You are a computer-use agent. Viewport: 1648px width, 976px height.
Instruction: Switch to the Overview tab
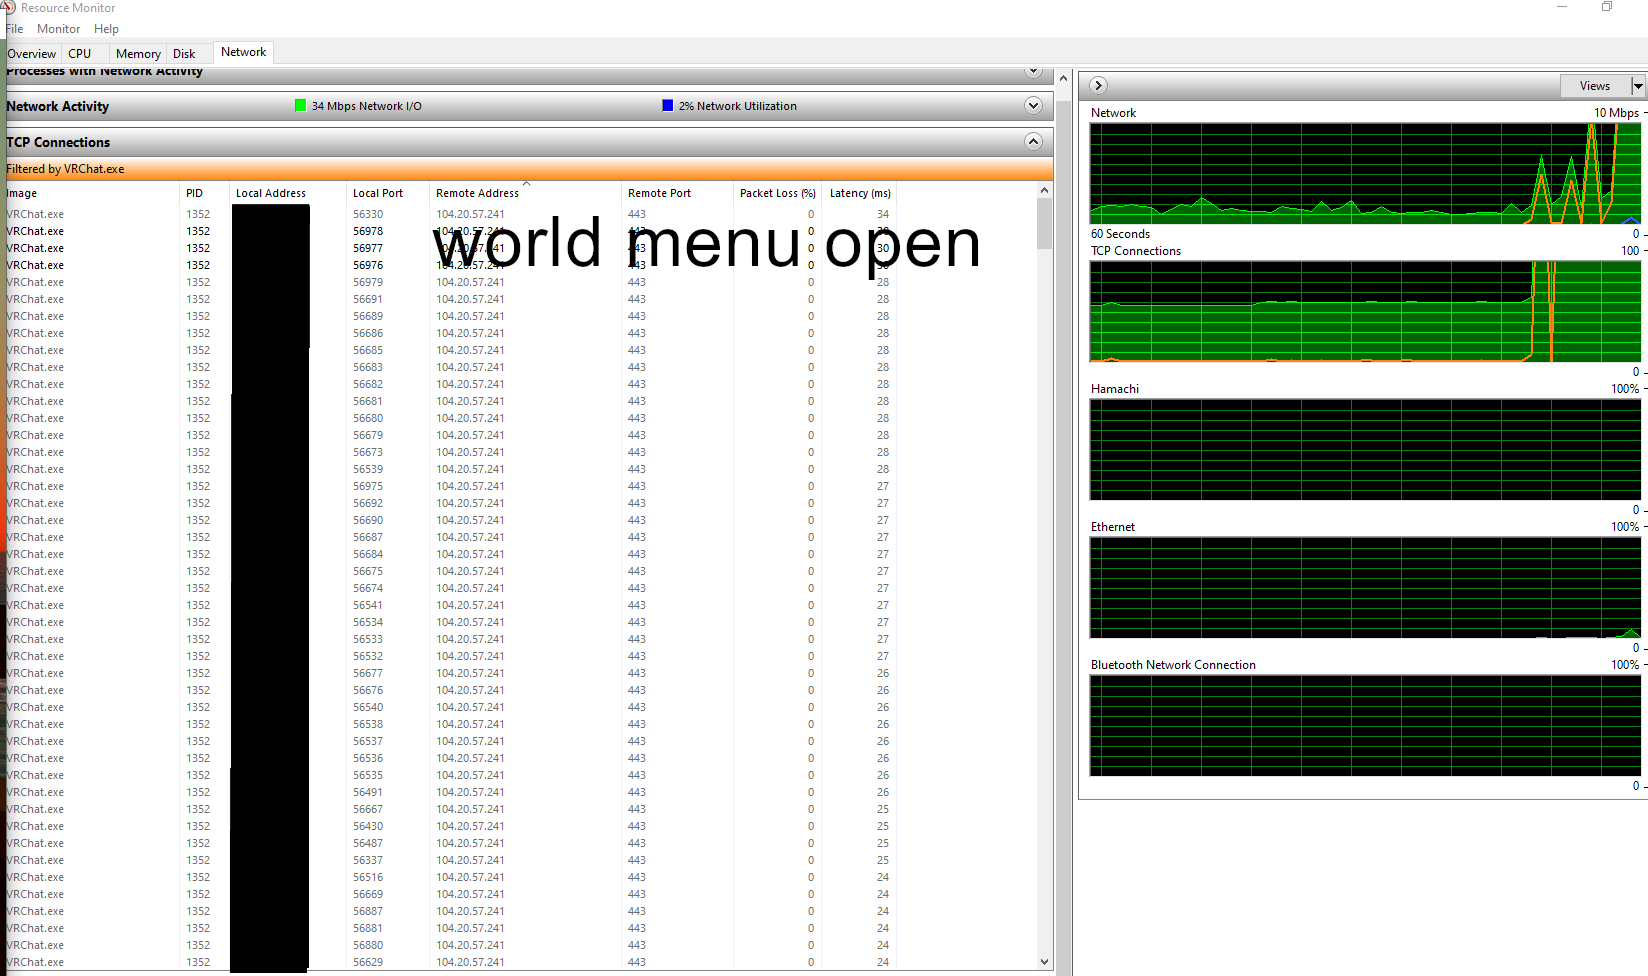pos(32,54)
